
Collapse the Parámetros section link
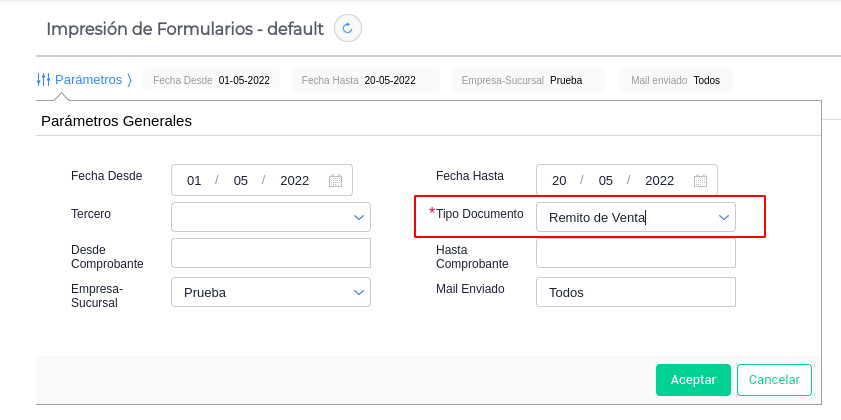pyautogui.click(x=88, y=79)
